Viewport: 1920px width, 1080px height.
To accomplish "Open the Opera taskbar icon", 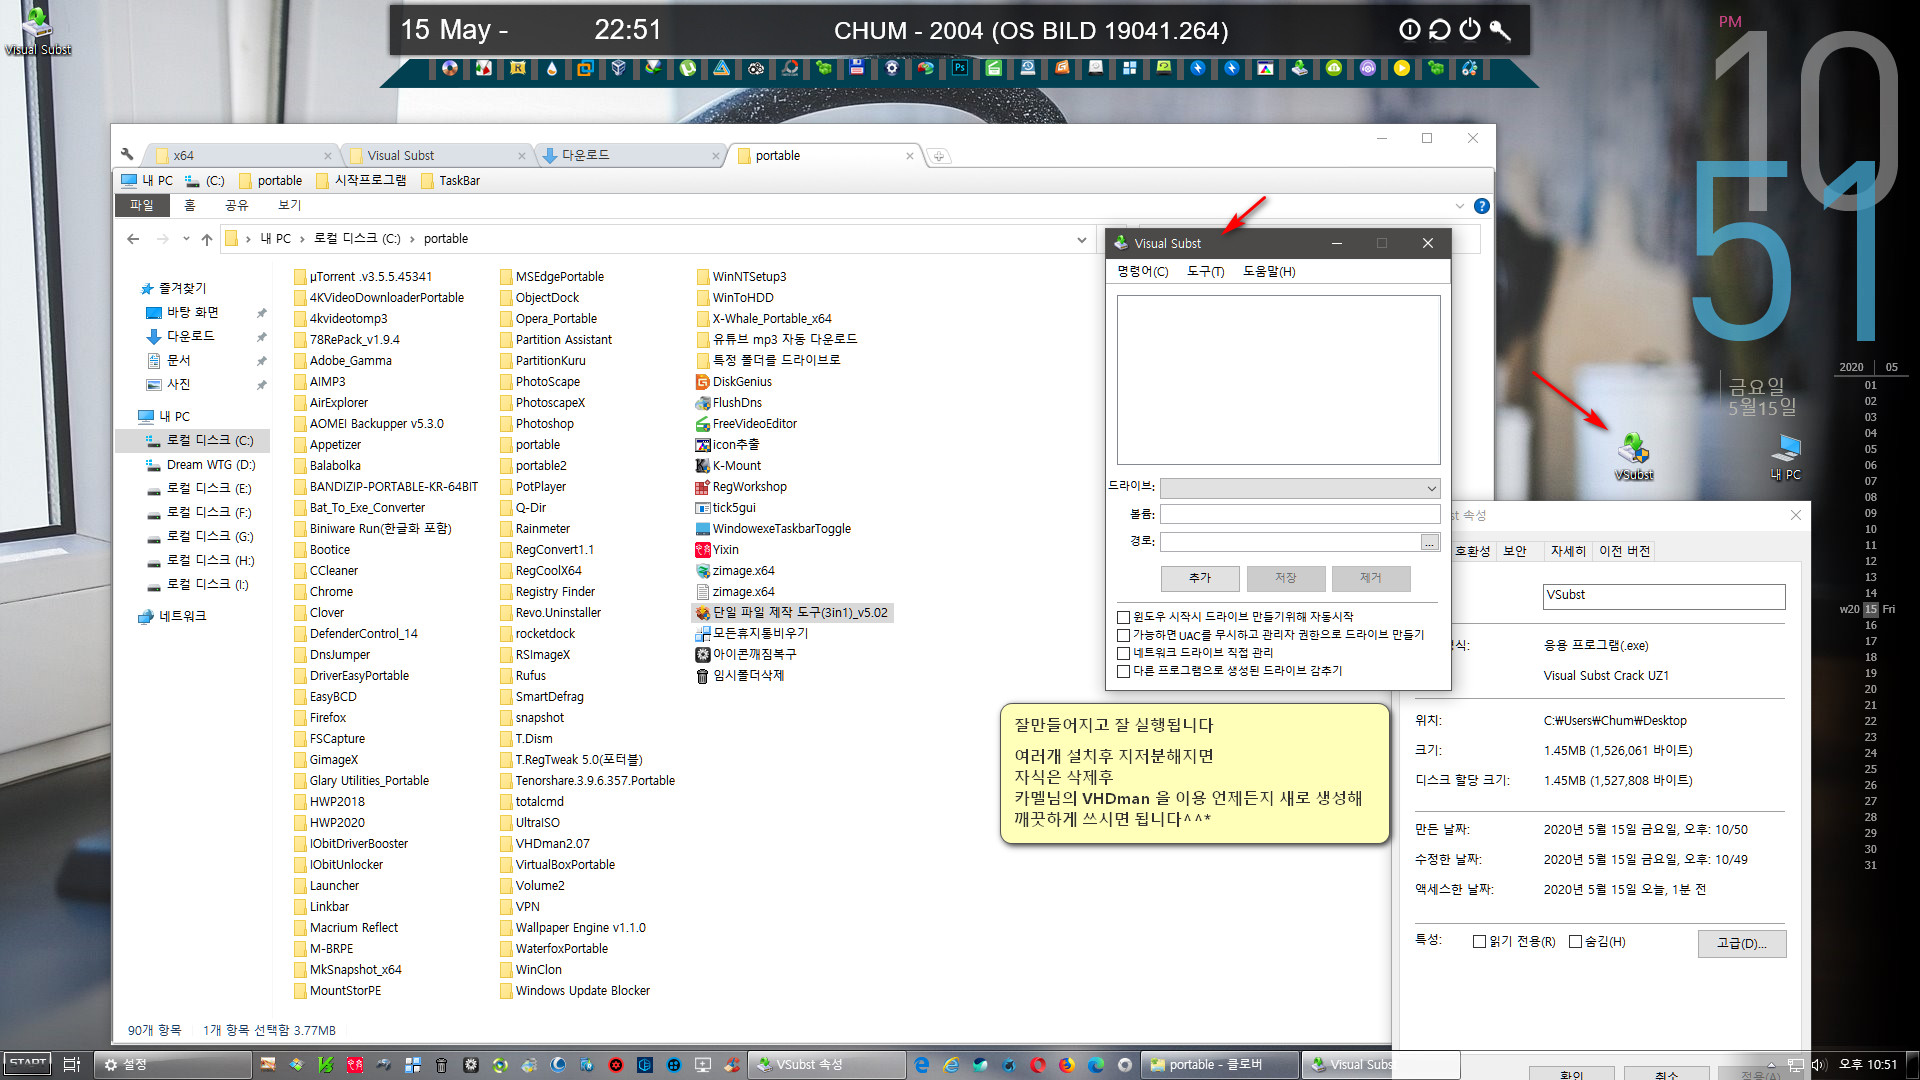I will tap(1038, 1065).
